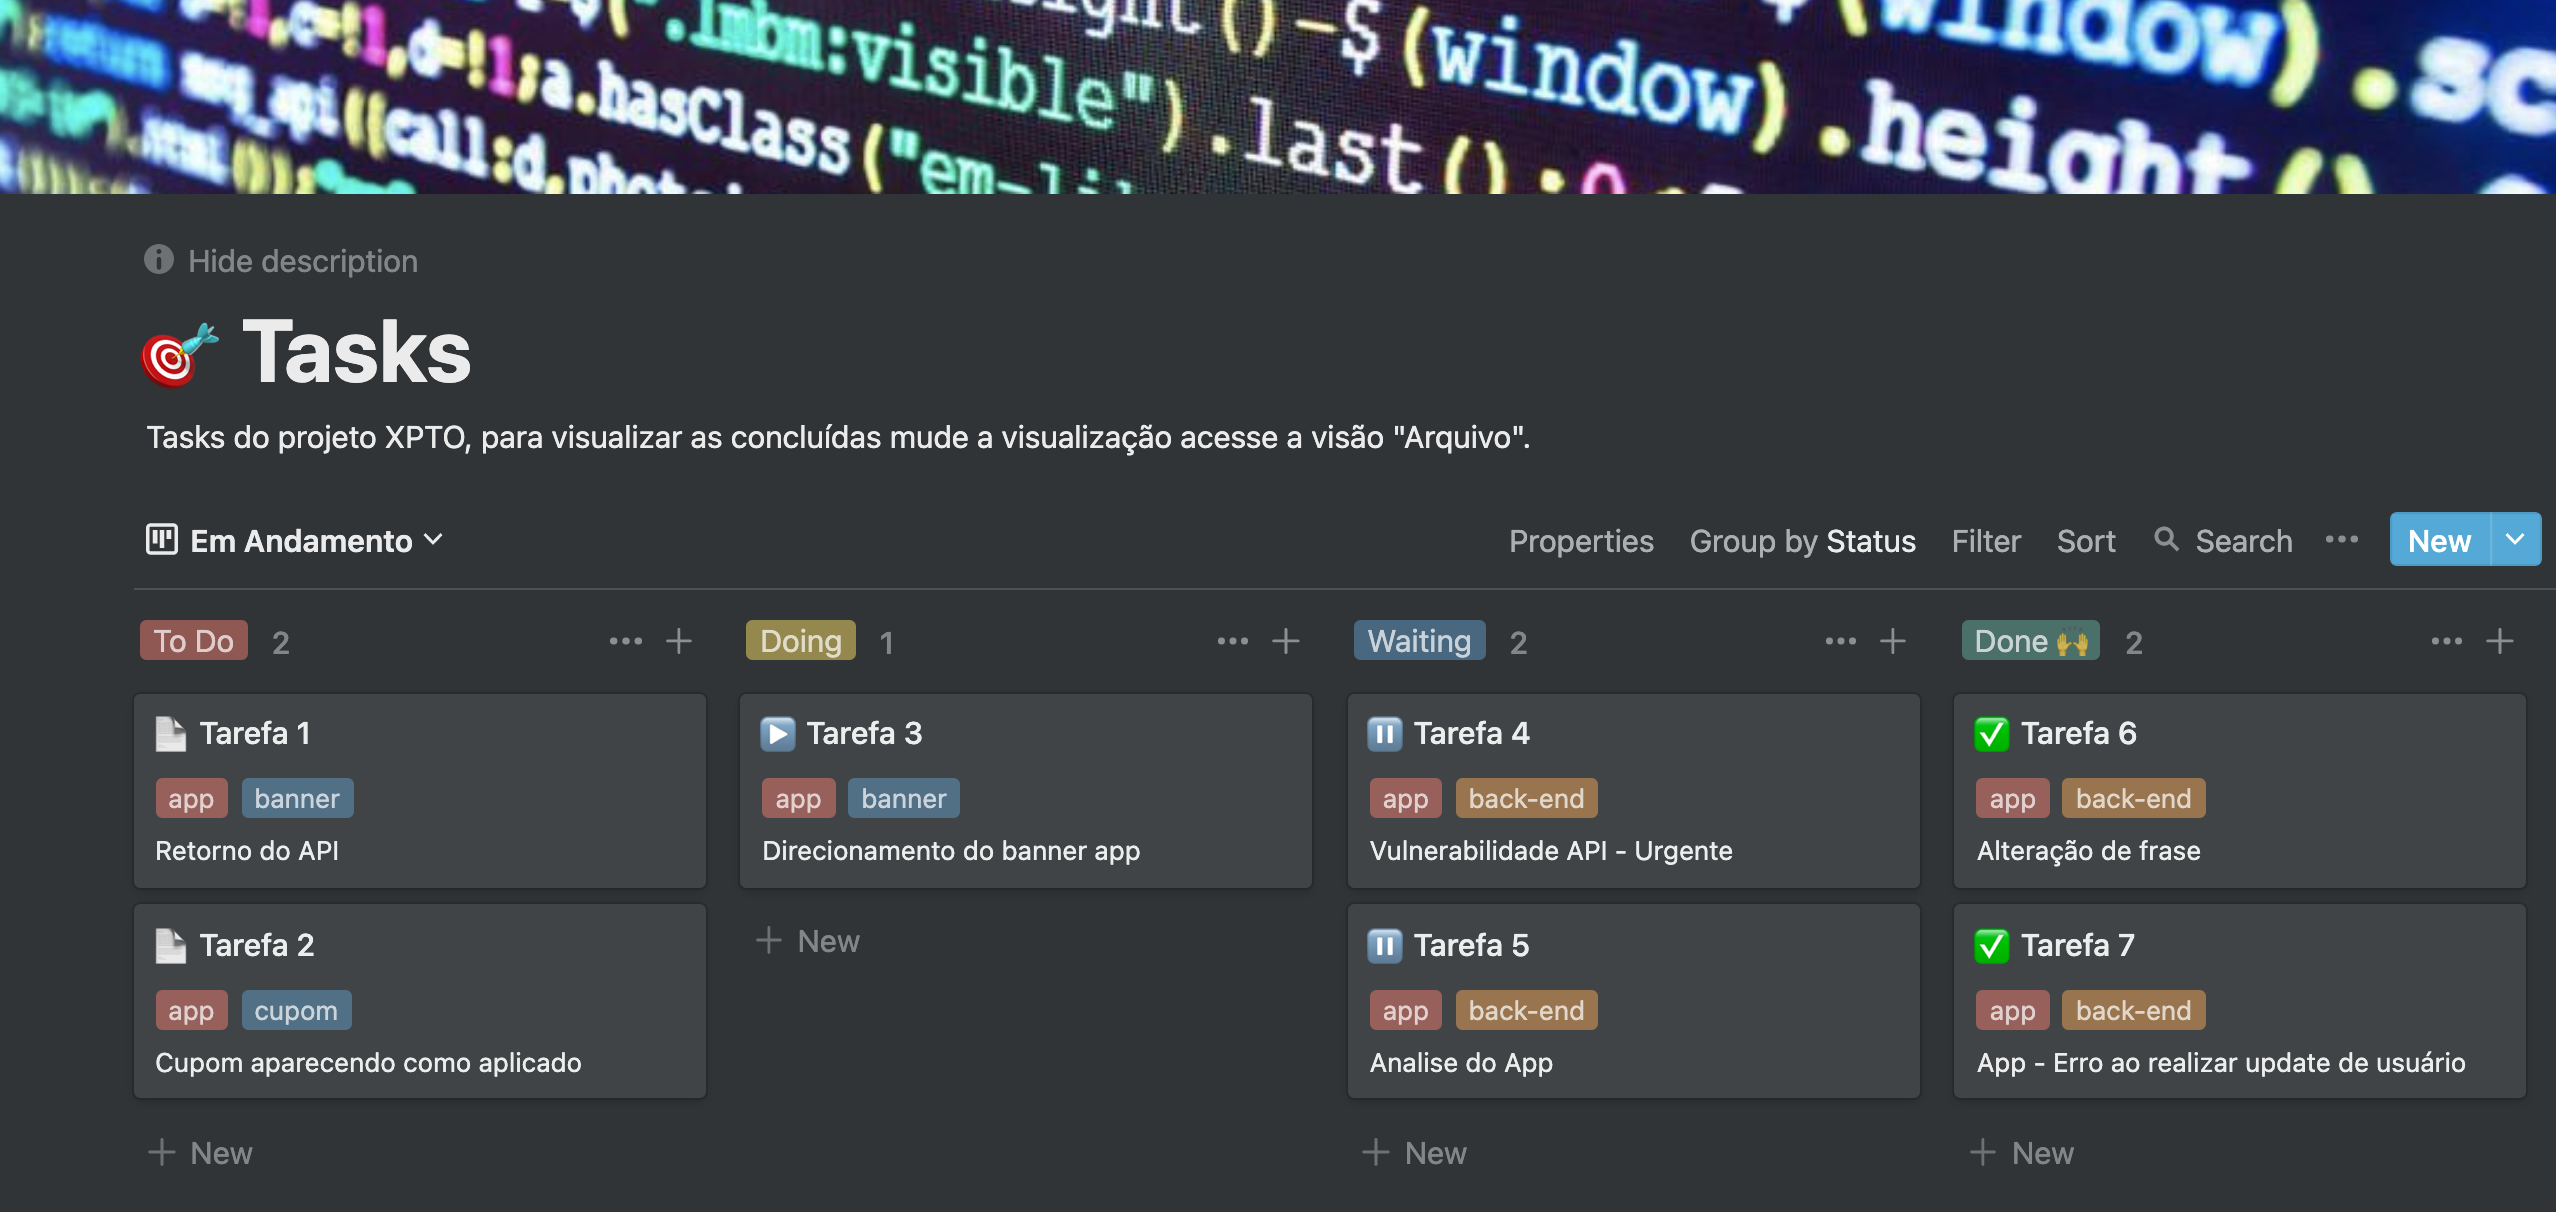Add New card below the To Do column
This screenshot has height=1212, width=2556.
[x=201, y=1153]
